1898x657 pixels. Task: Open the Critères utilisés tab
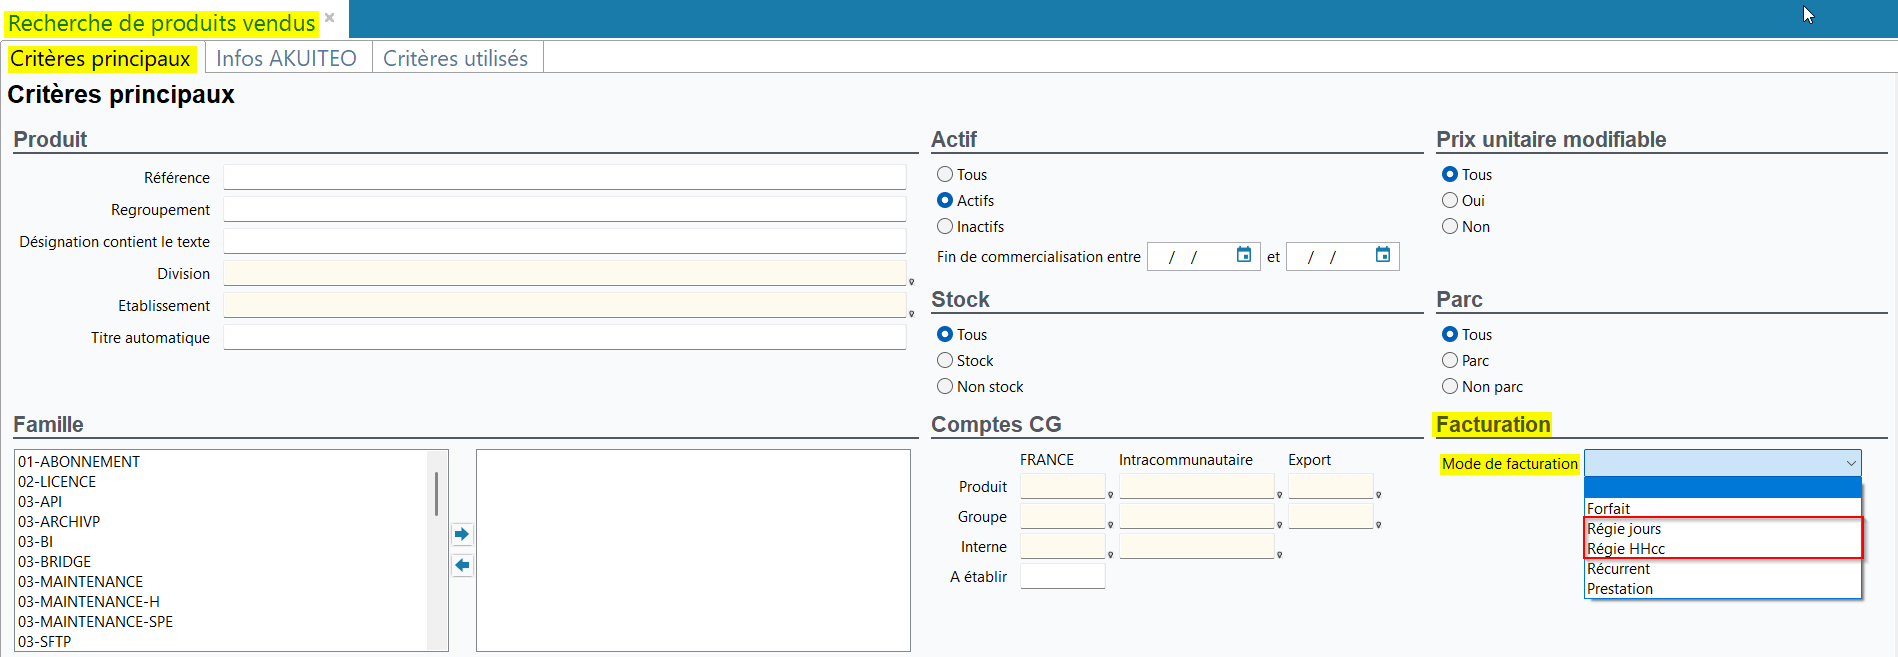(455, 58)
